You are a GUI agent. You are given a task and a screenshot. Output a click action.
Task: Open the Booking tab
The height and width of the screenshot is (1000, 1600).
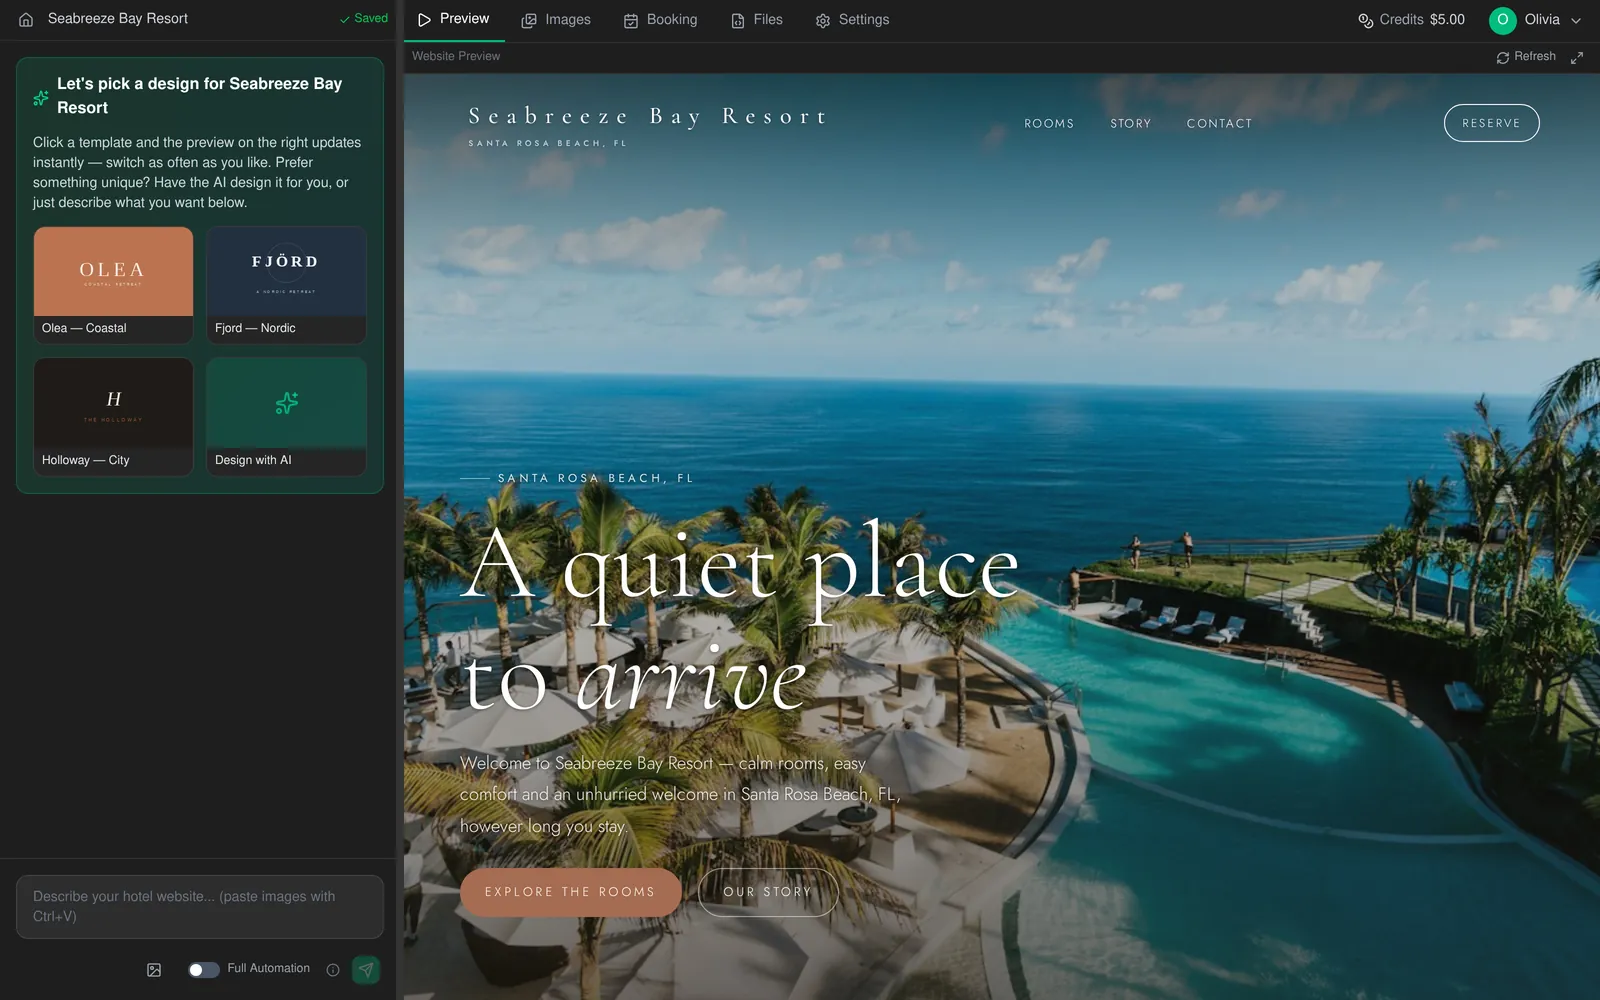[660, 20]
